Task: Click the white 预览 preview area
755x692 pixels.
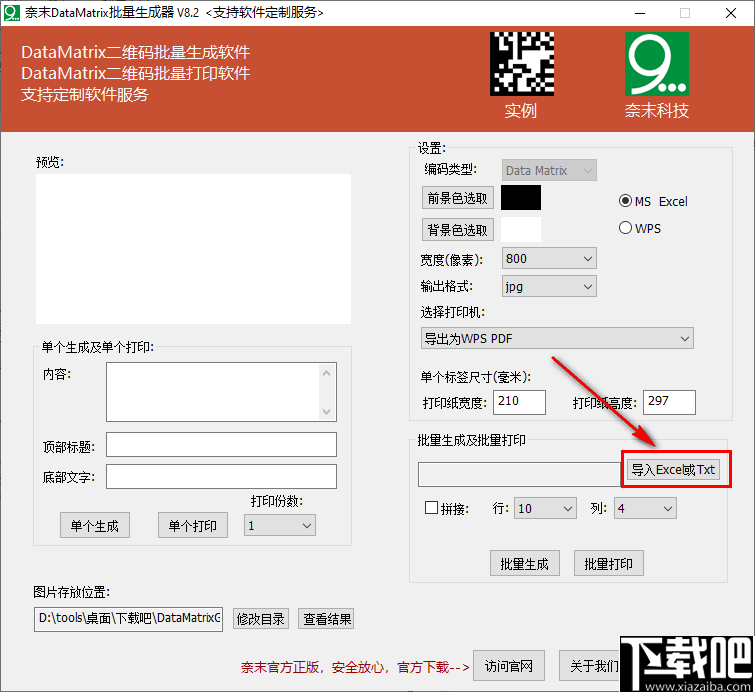Action: pyautogui.click(x=194, y=249)
